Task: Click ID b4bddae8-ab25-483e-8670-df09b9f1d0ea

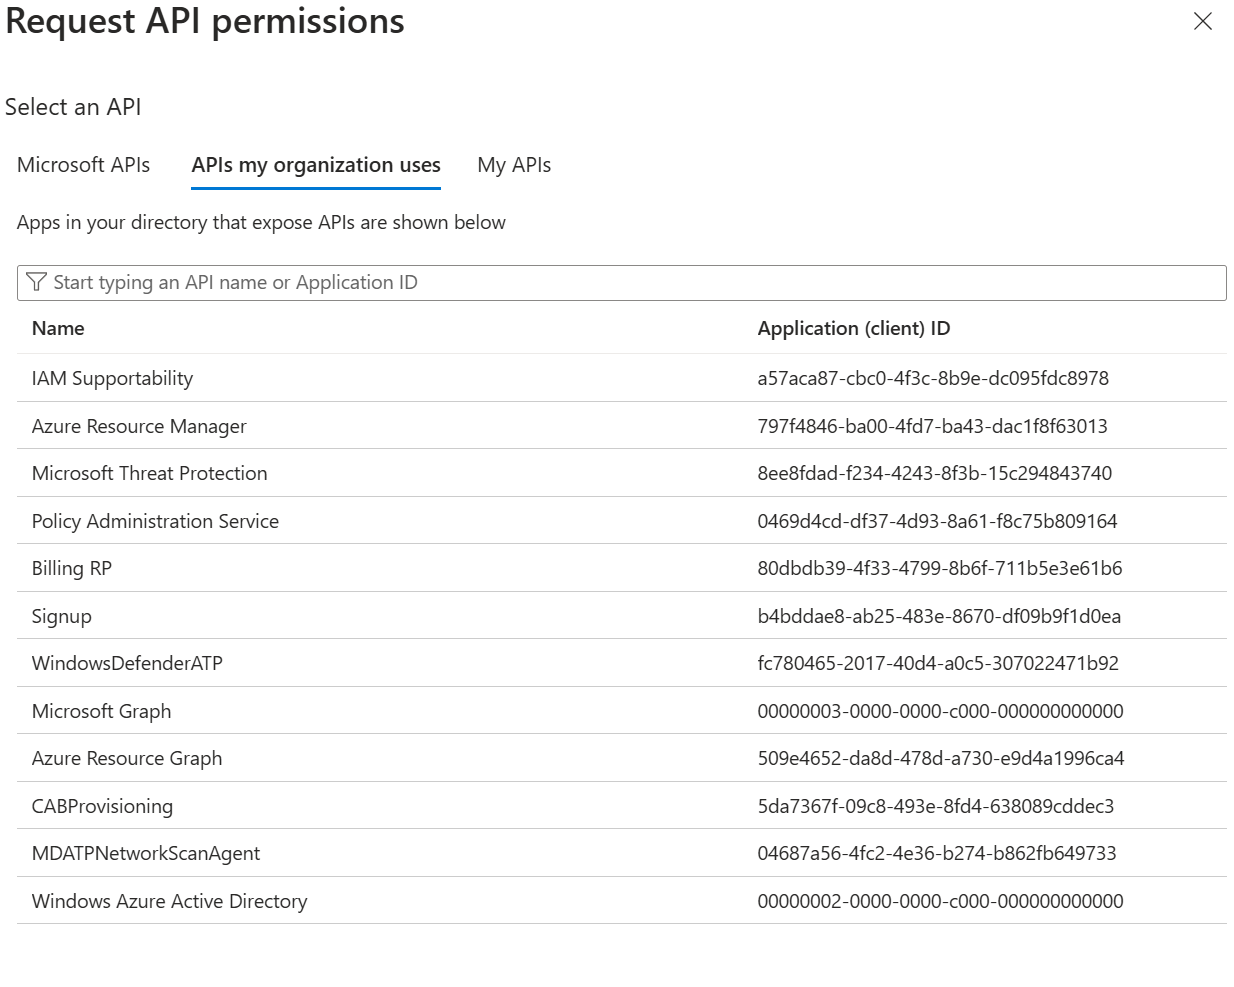Action: tap(939, 616)
